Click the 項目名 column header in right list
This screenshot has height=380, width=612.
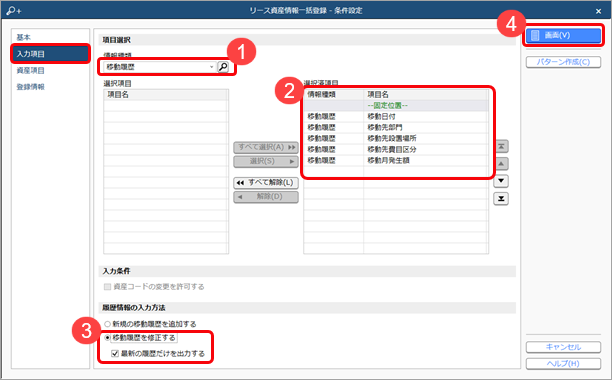click(425, 94)
